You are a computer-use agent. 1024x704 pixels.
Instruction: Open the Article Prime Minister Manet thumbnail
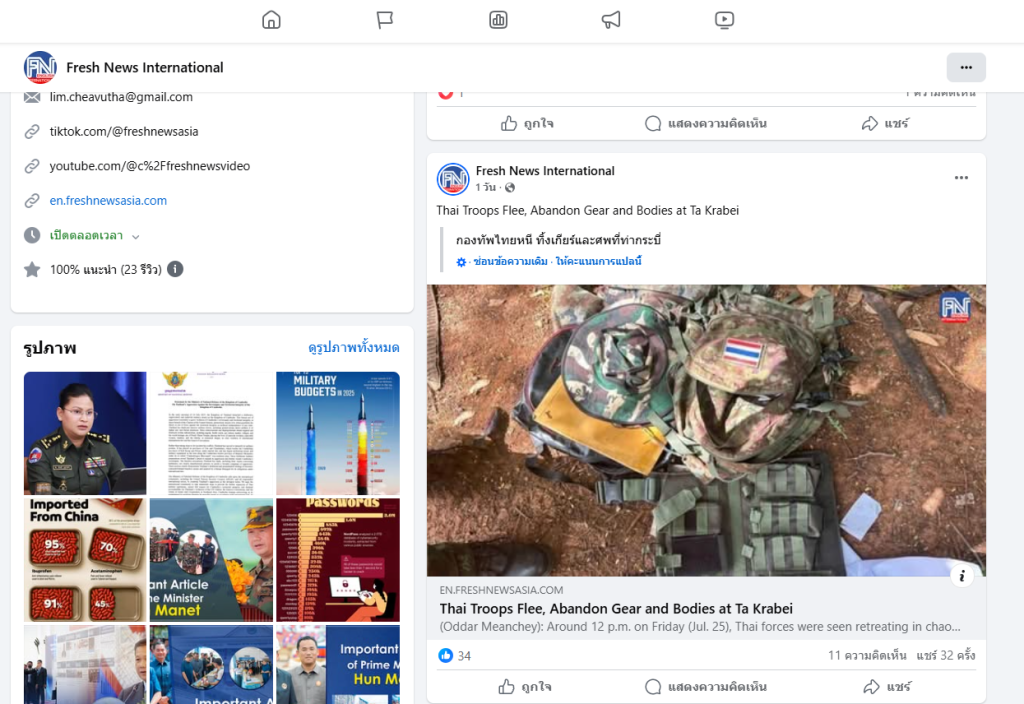click(x=211, y=560)
